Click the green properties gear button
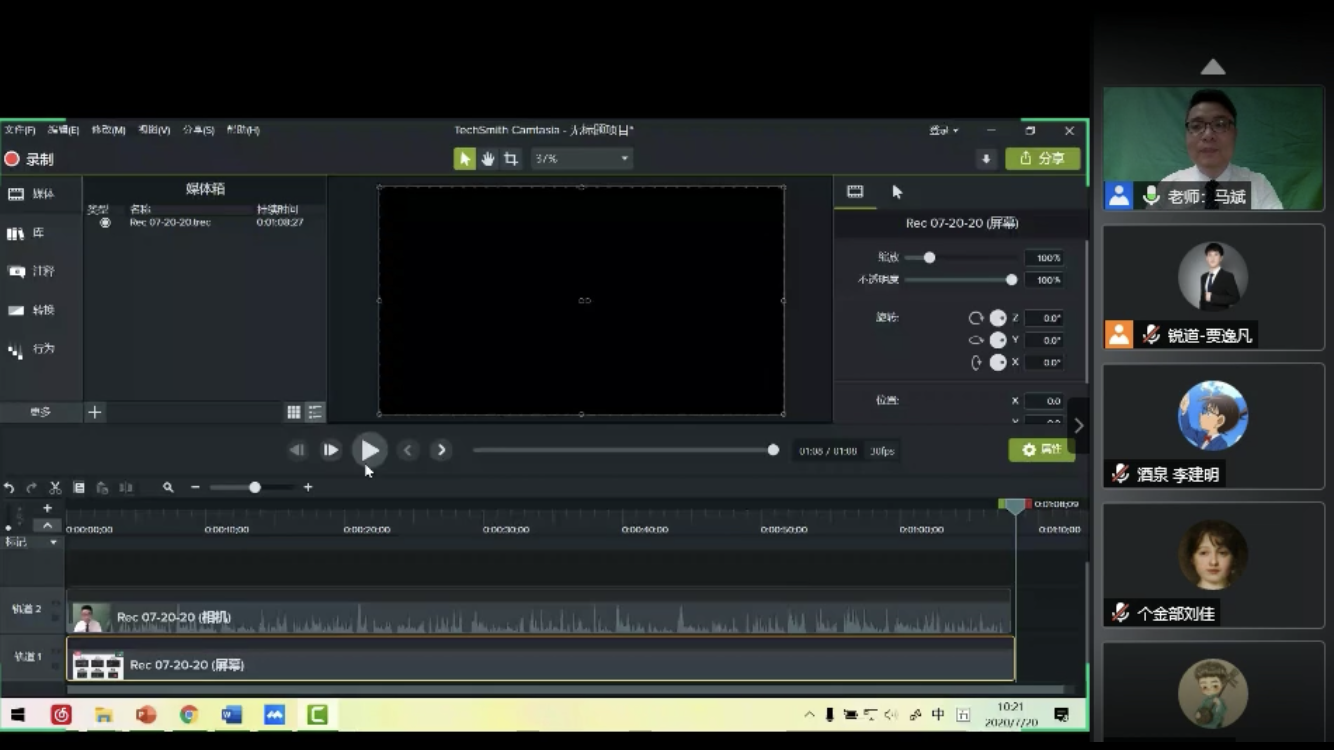This screenshot has height=750, width=1334. (1042, 450)
